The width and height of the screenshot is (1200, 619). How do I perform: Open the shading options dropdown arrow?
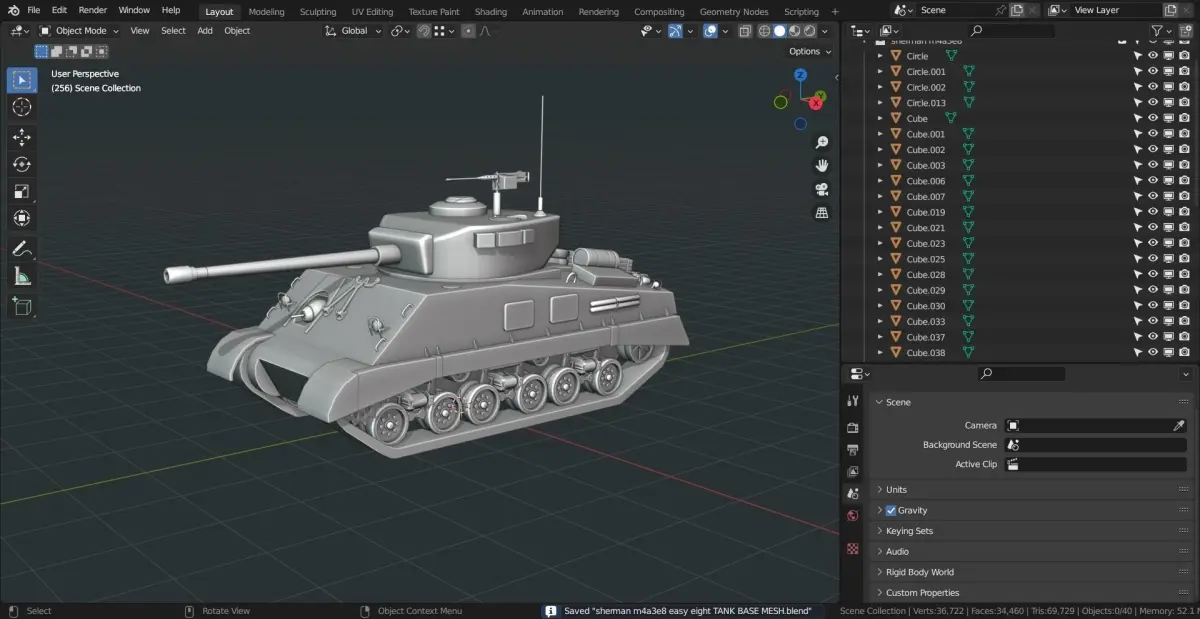click(x=824, y=31)
